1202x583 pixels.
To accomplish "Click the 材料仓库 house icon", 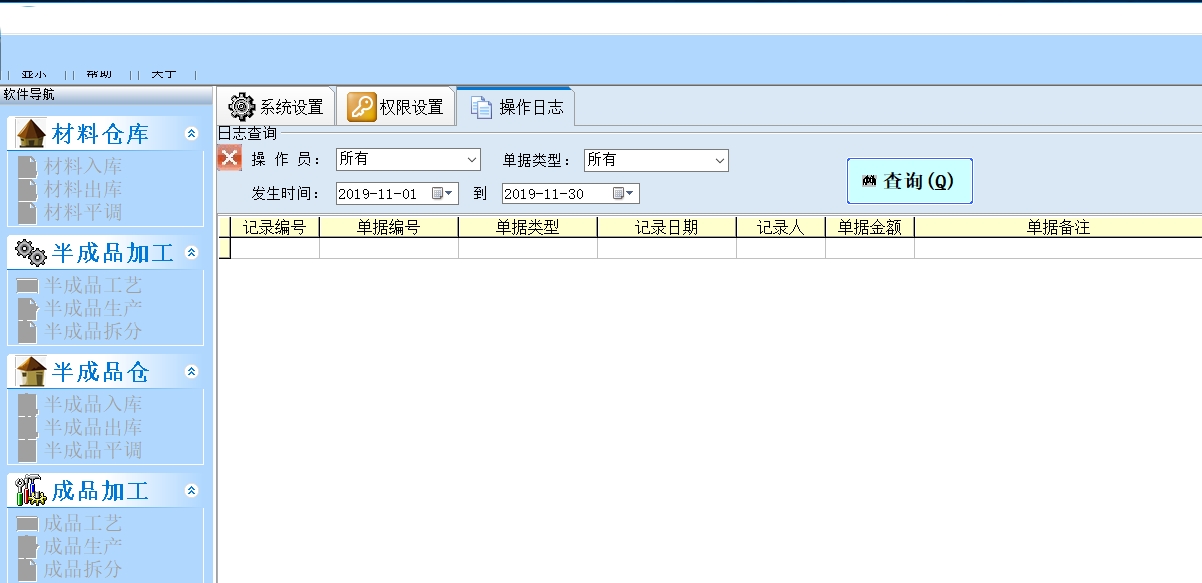I will (31, 133).
